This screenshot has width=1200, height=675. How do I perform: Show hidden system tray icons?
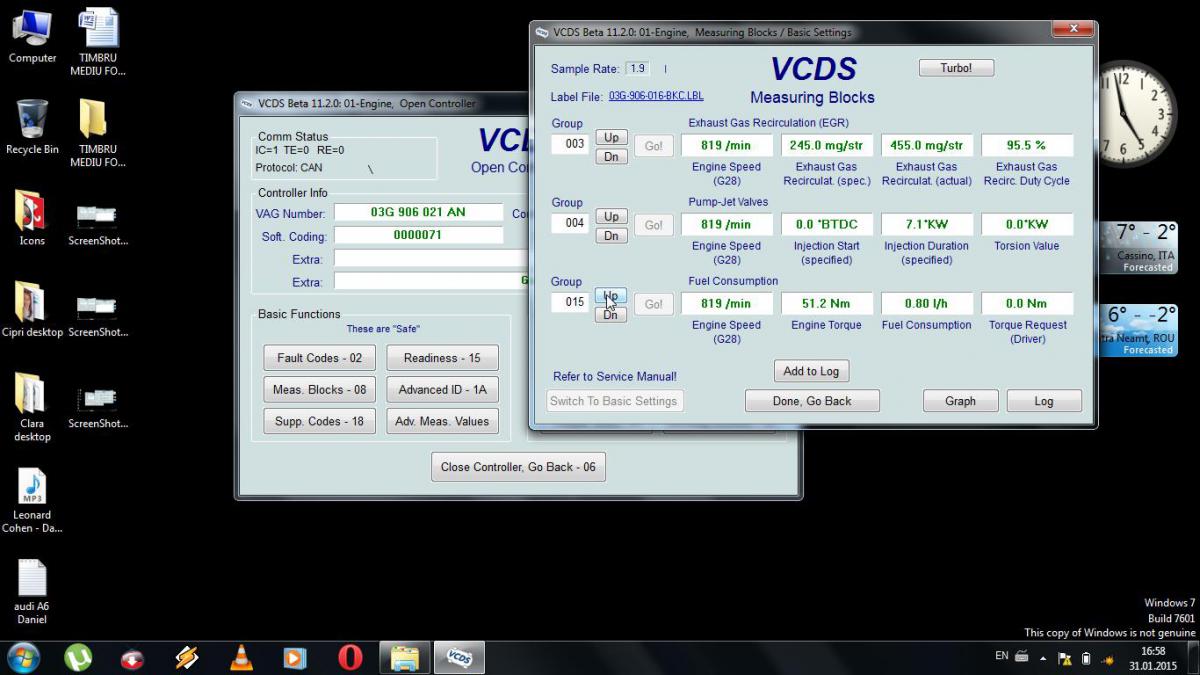[x=1043, y=659]
